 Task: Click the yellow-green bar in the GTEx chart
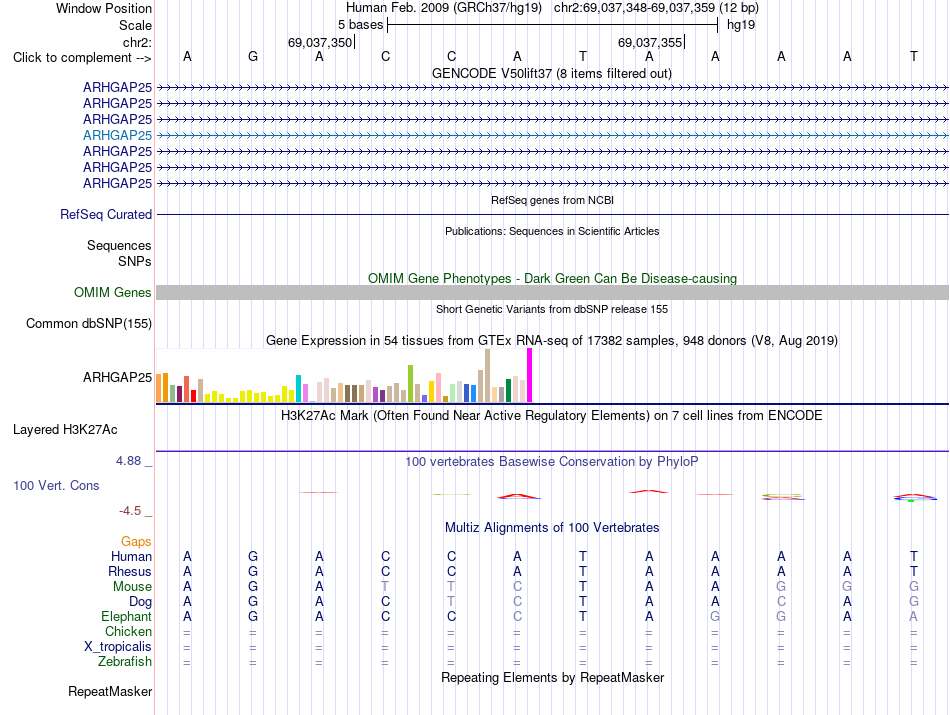point(410,384)
